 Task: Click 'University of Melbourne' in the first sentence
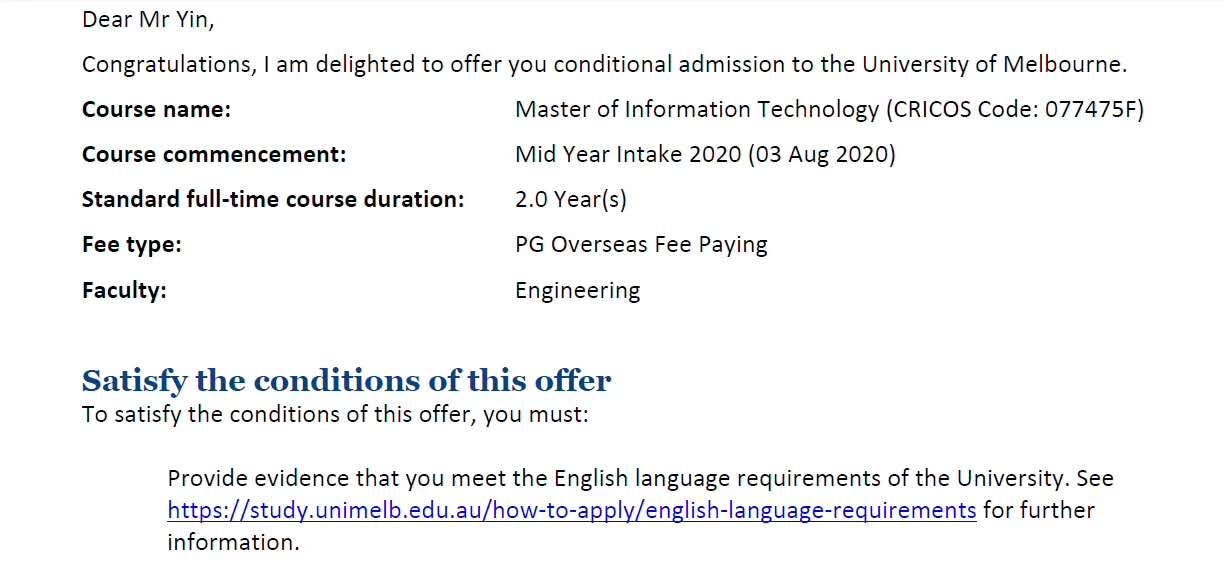[993, 65]
